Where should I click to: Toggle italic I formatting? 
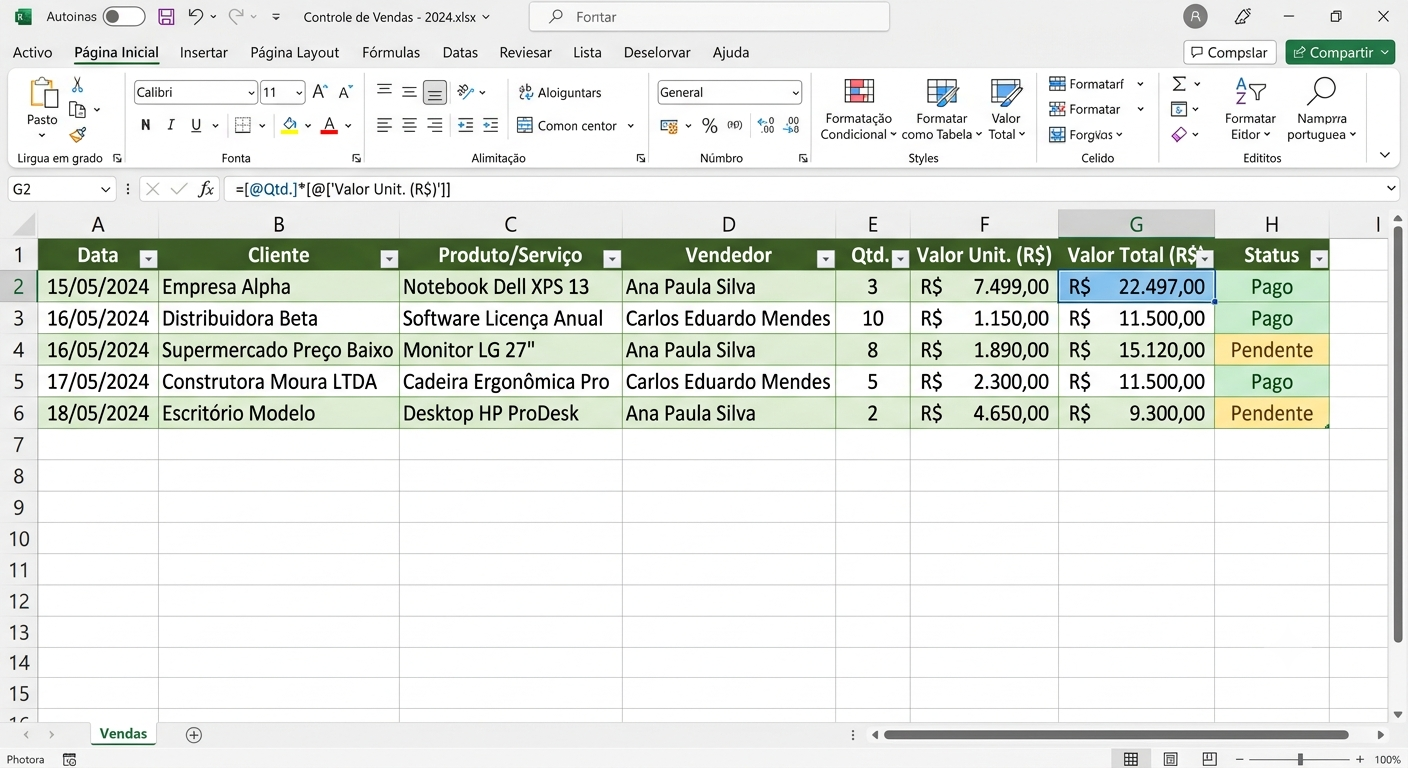tap(171, 125)
